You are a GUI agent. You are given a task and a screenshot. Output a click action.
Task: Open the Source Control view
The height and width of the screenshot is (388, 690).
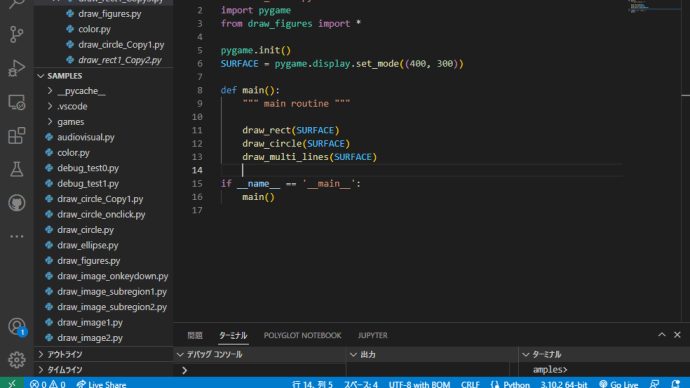pos(16,34)
